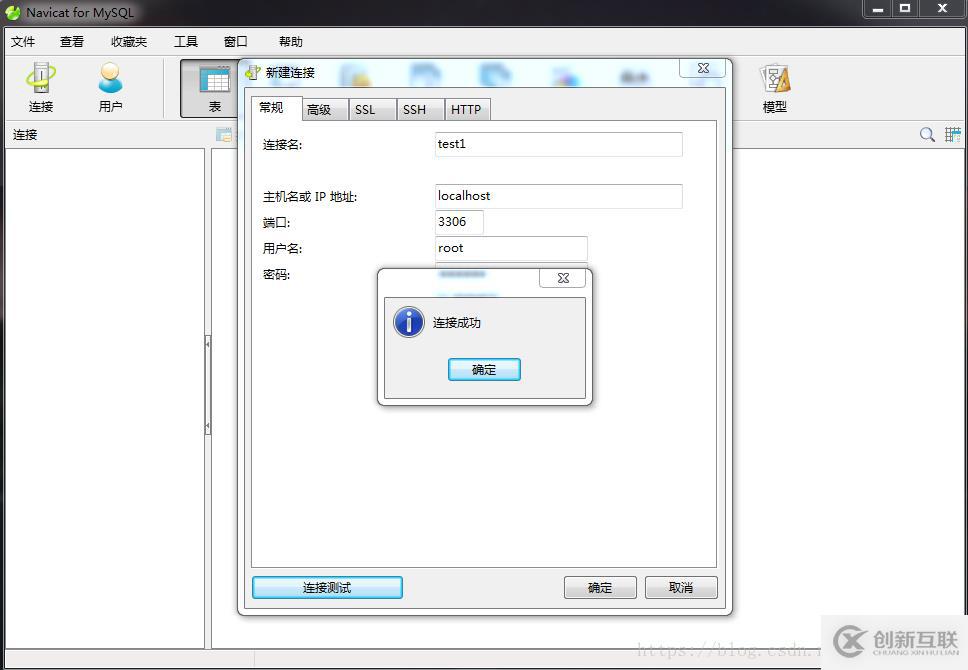Click inside the 端口 port field showing 3306

(458, 222)
